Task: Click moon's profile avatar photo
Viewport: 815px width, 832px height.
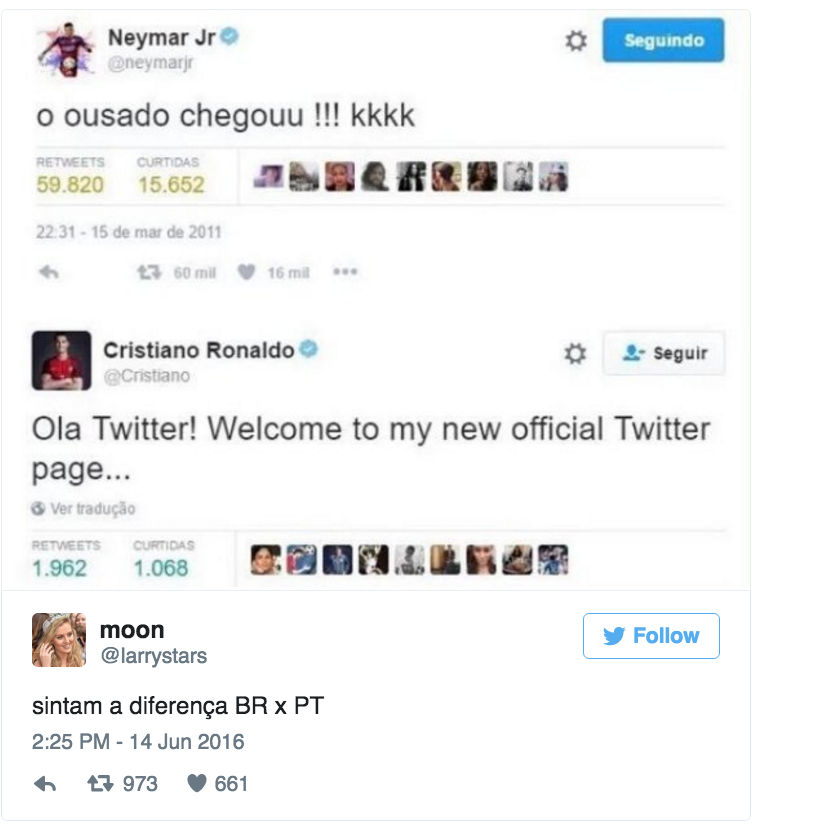Action: click(x=59, y=640)
